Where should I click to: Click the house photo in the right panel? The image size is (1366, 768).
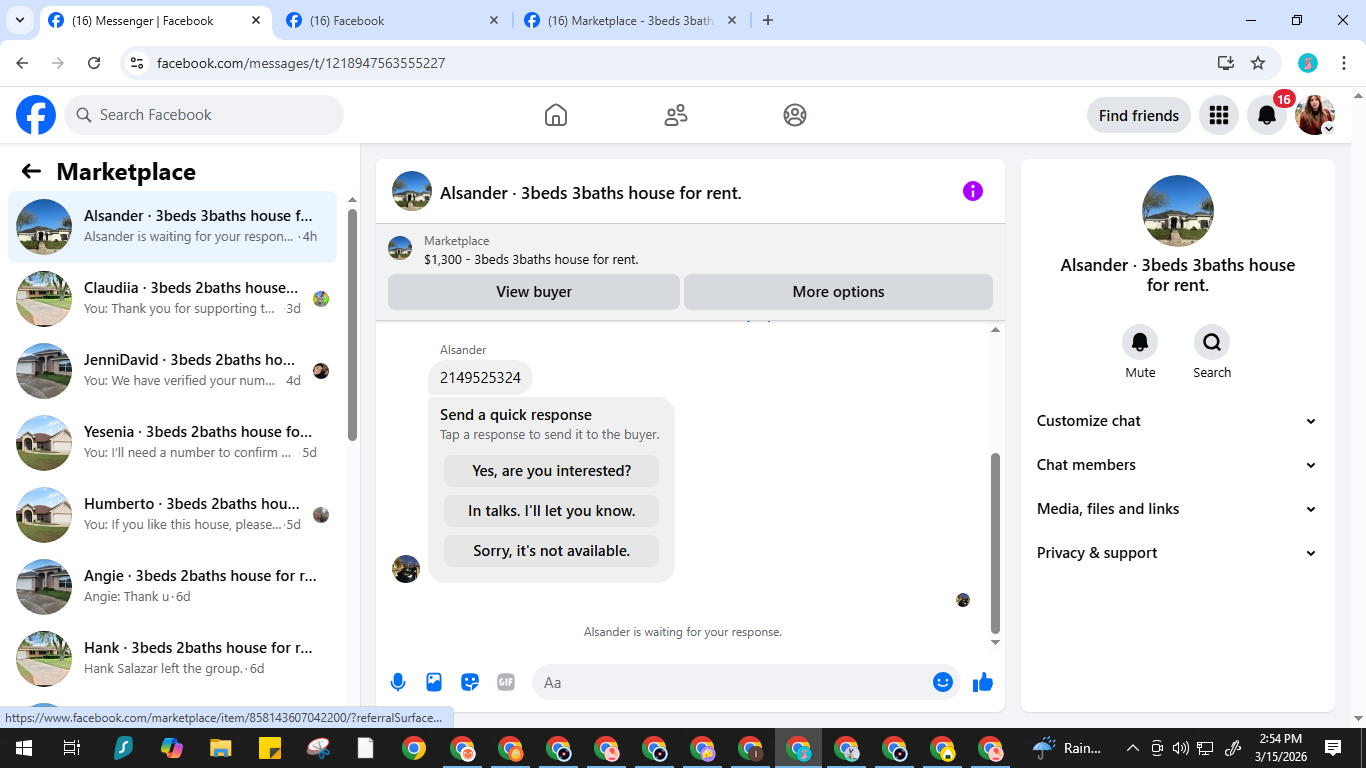point(1178,211)
